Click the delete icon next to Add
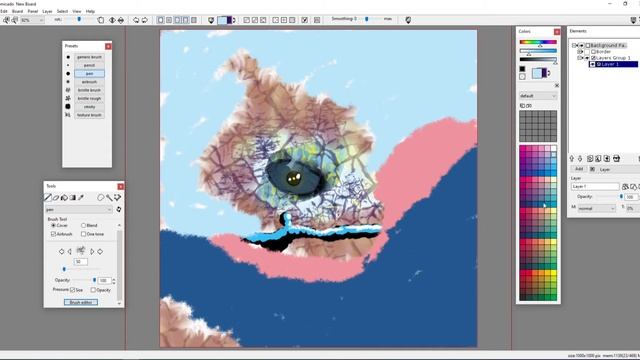 (592, 169)
